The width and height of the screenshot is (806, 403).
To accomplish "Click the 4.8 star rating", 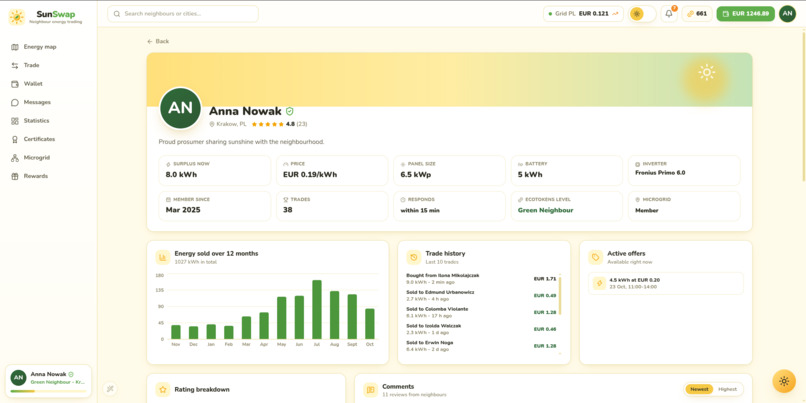I will tap(279, 124).
